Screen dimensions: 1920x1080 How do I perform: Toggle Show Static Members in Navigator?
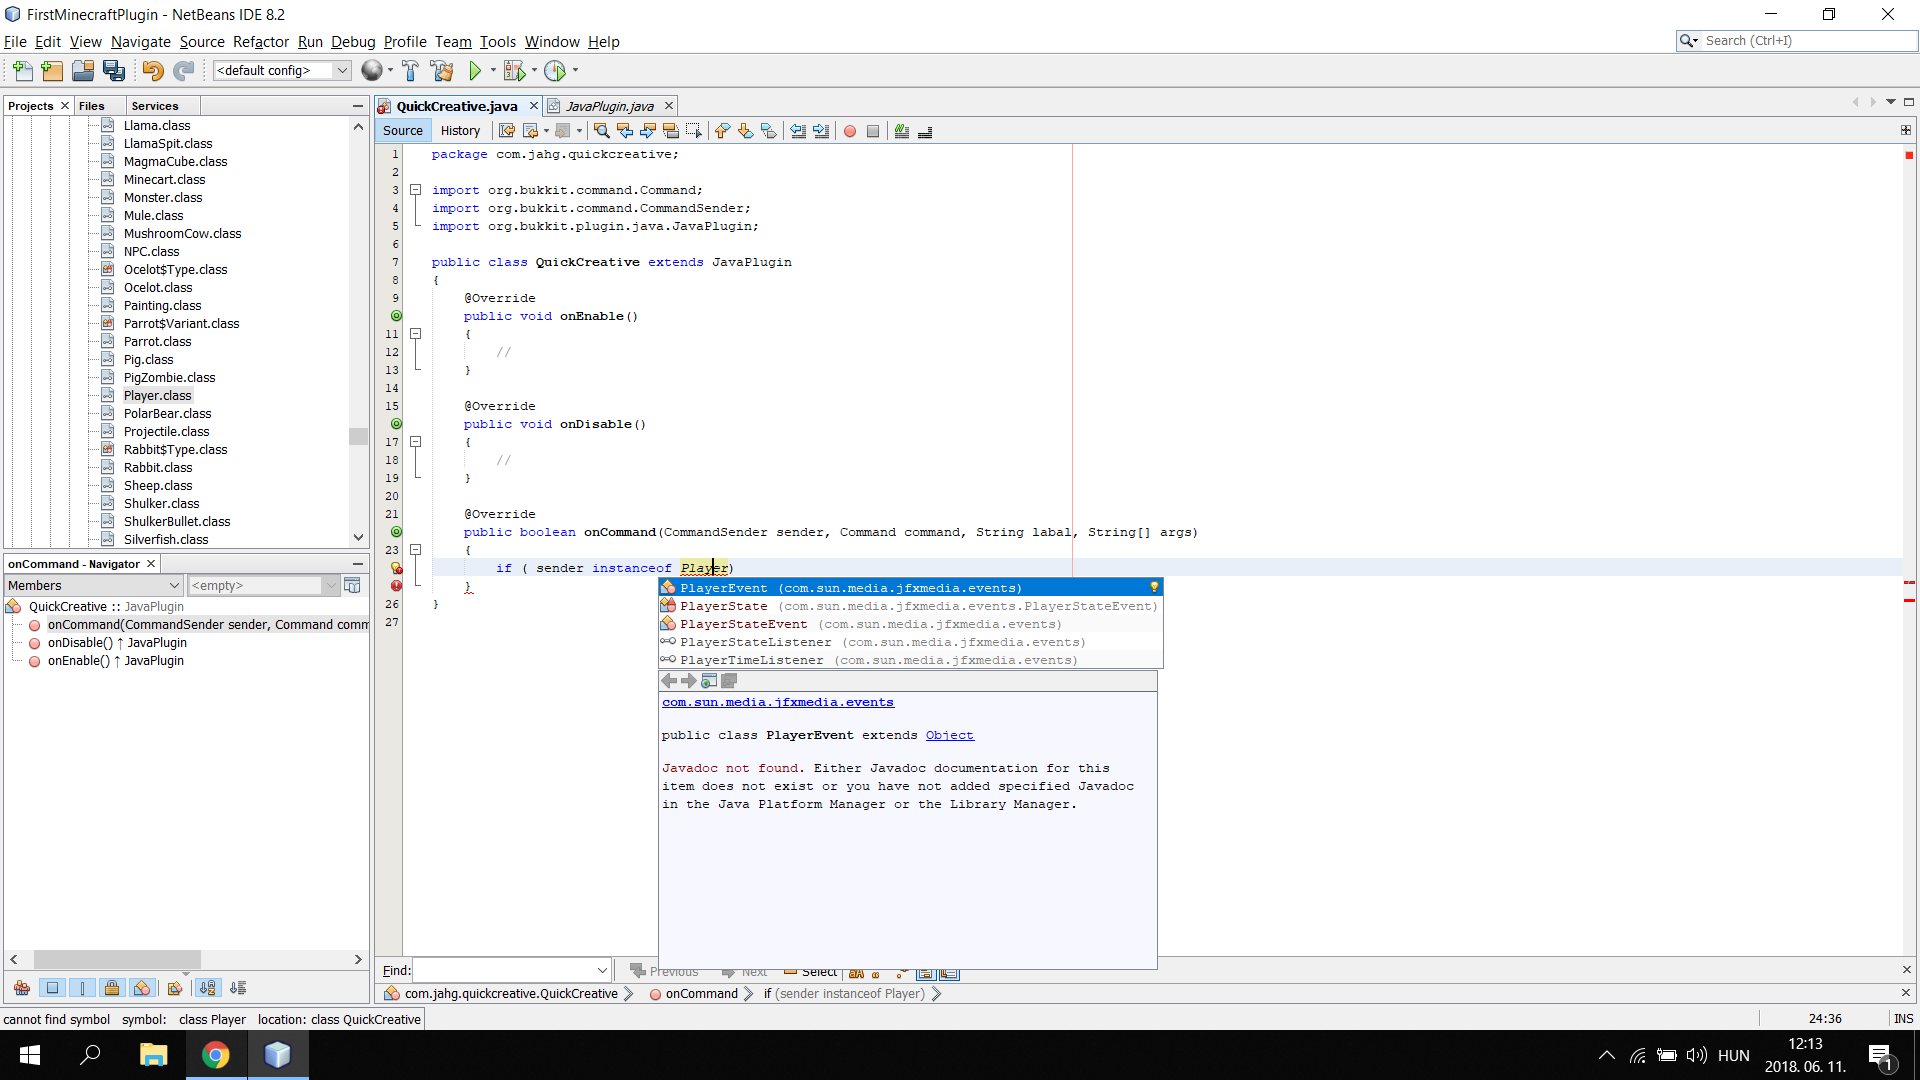(82, 988)
